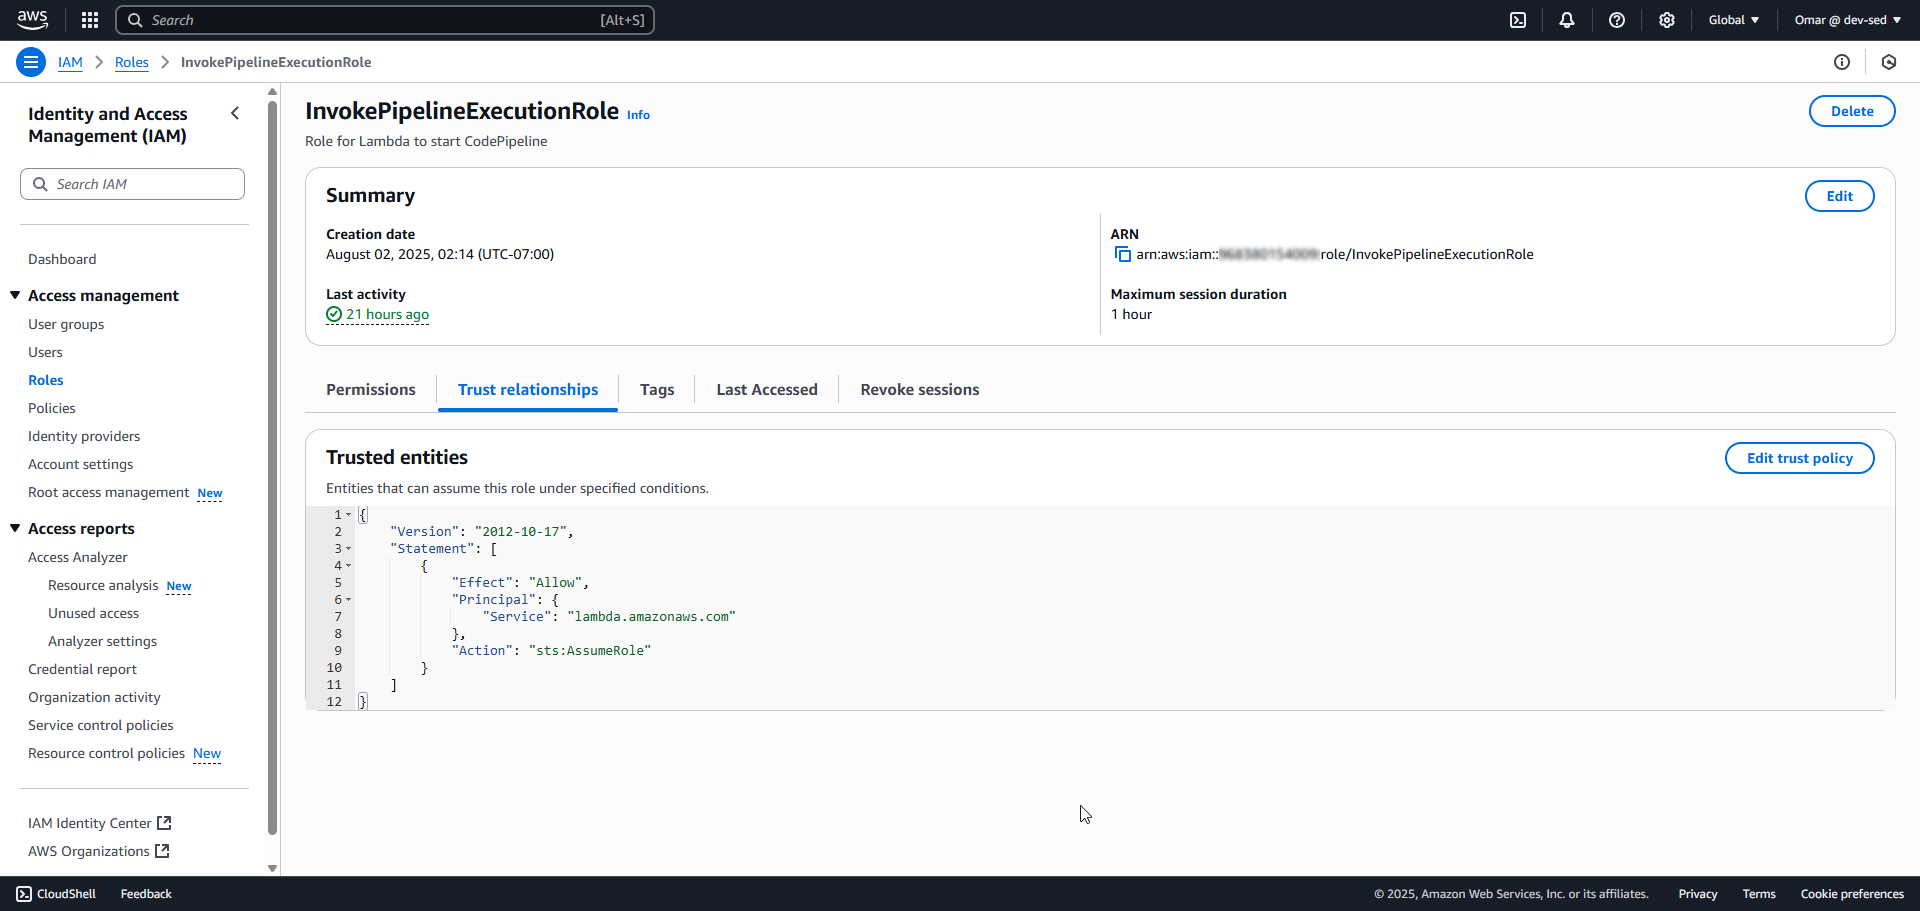This screenshot has width=1920, height=911.
Task: Open the Tags tab
Action: [x=657, y=390]
